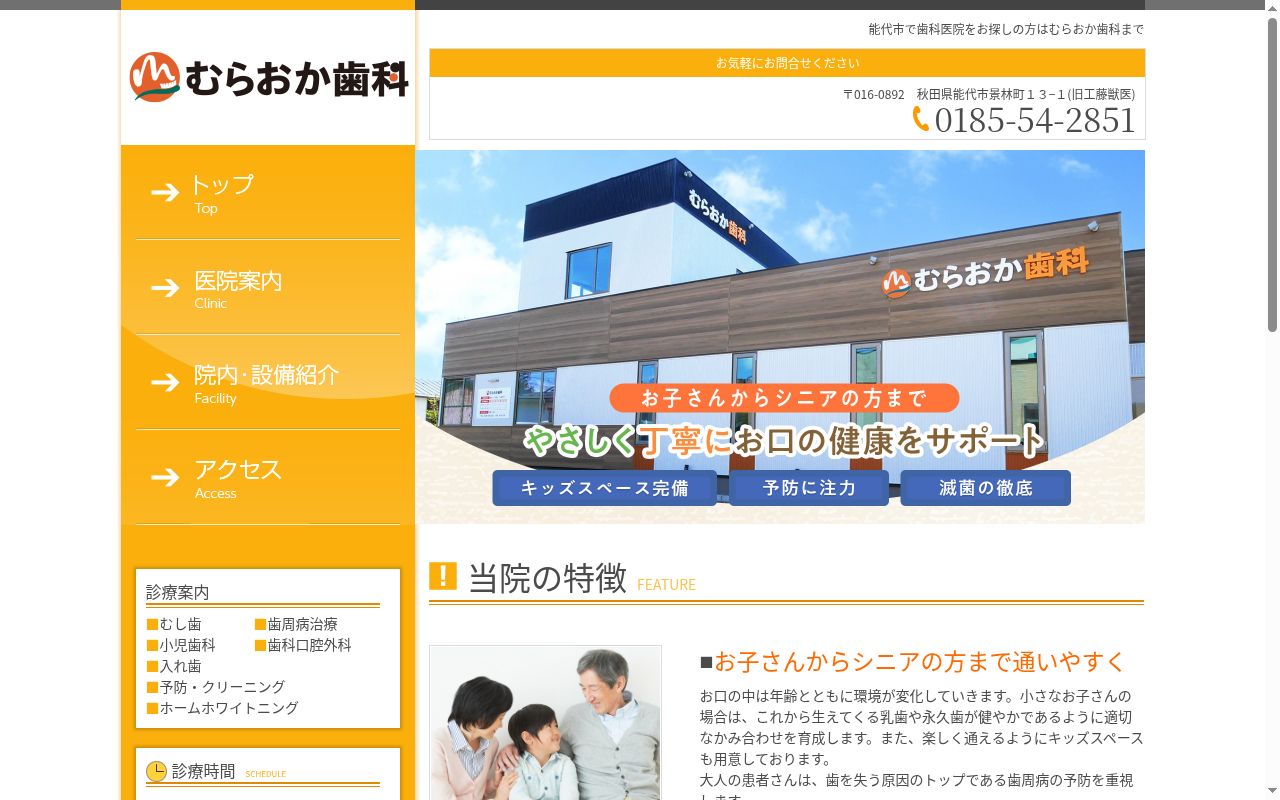Click the 滅菌の徹底 banner label
Image resolution: width=1280 pixels, height=800 pixels.
(x=985, y=488)
